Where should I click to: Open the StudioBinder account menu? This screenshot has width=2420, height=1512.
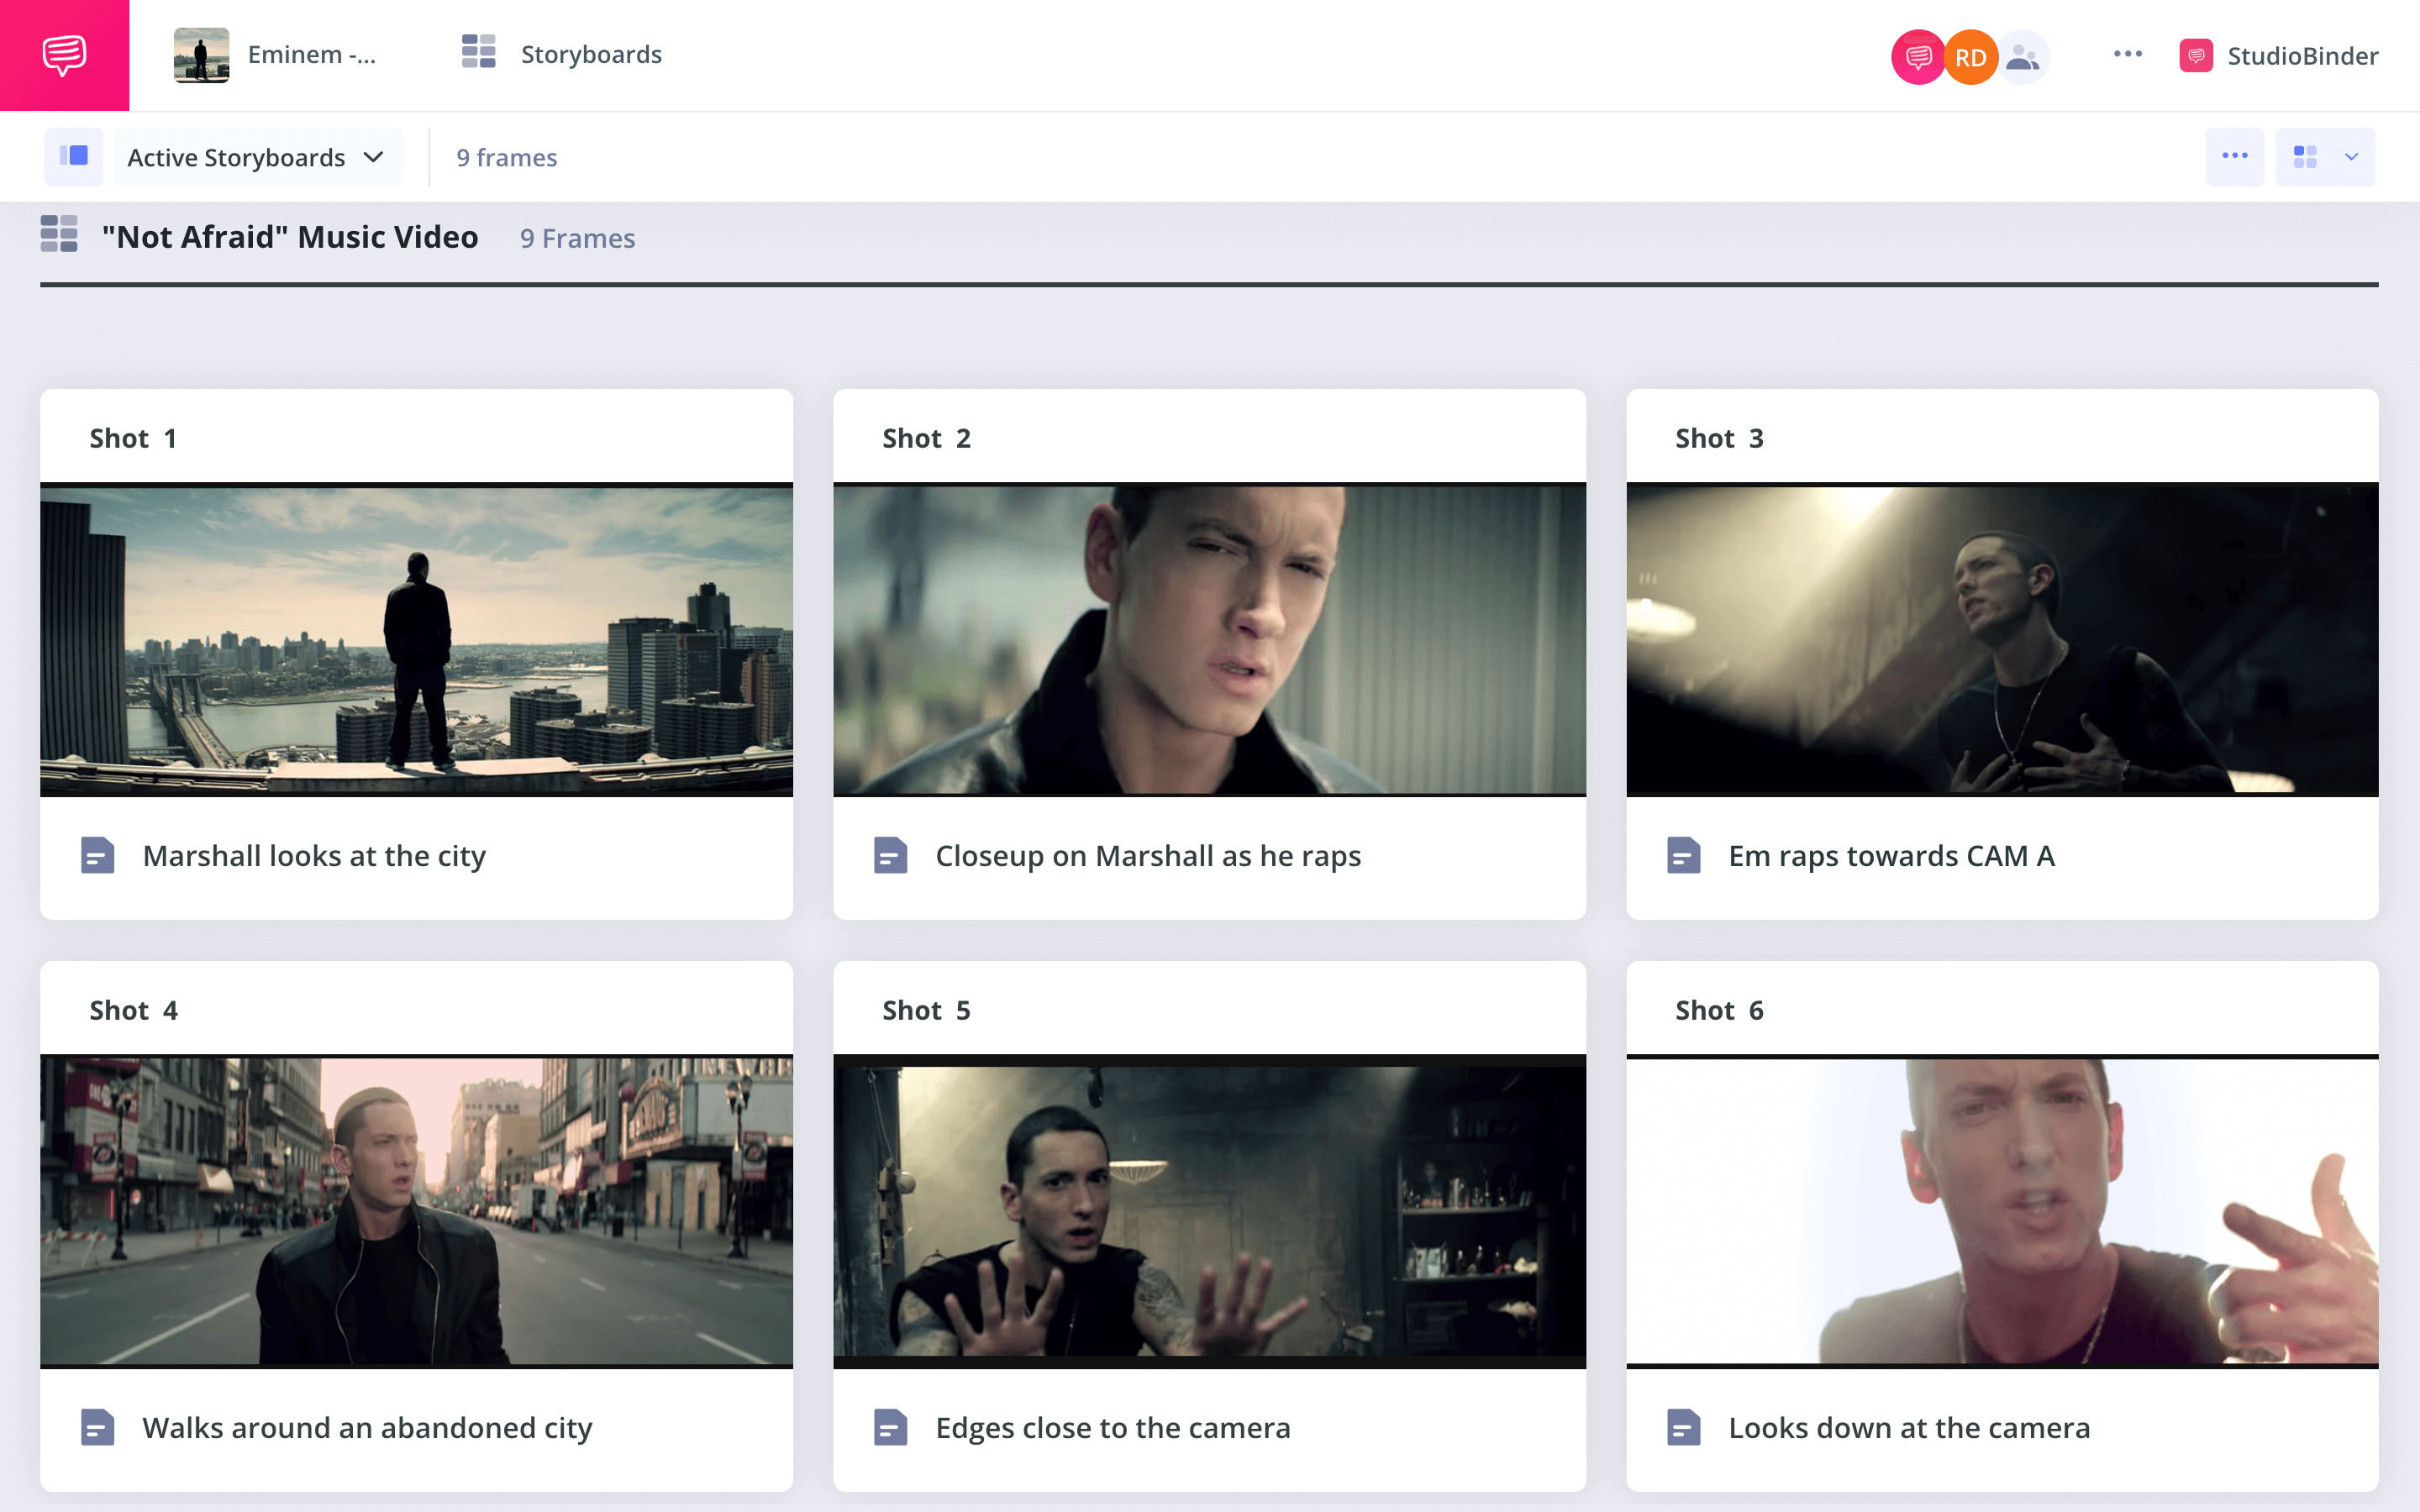pyautogui.click(x=2302, y=56)
